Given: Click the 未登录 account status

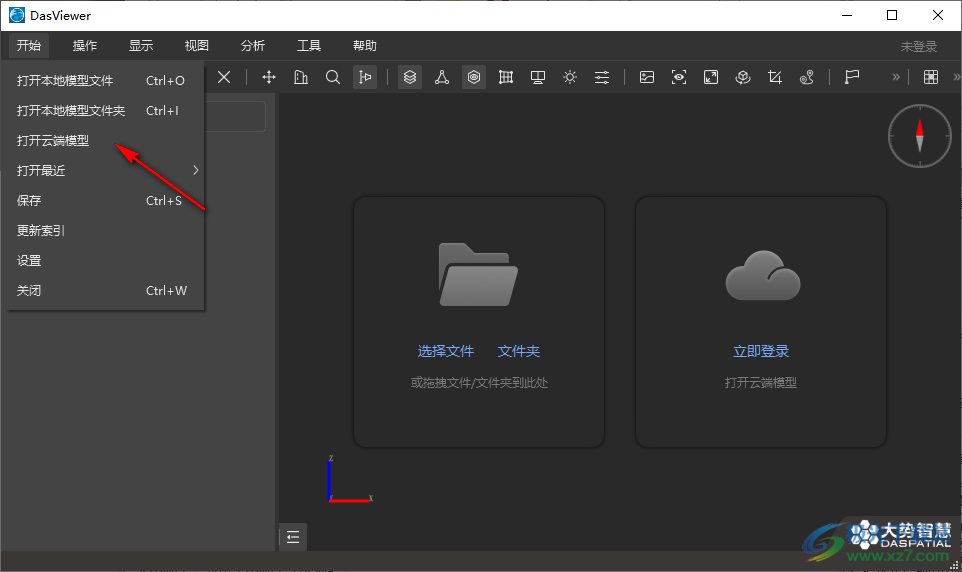Looking at the screenshot, I should point(918,47).
